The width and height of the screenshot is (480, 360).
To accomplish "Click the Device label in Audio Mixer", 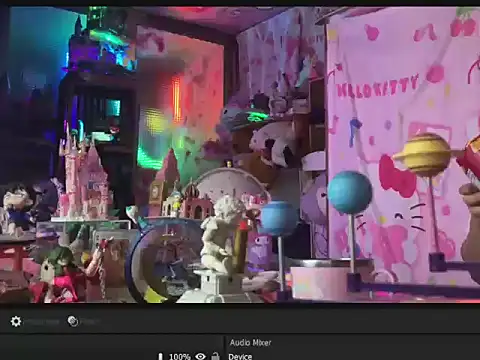I will click(x=240, y=356).
